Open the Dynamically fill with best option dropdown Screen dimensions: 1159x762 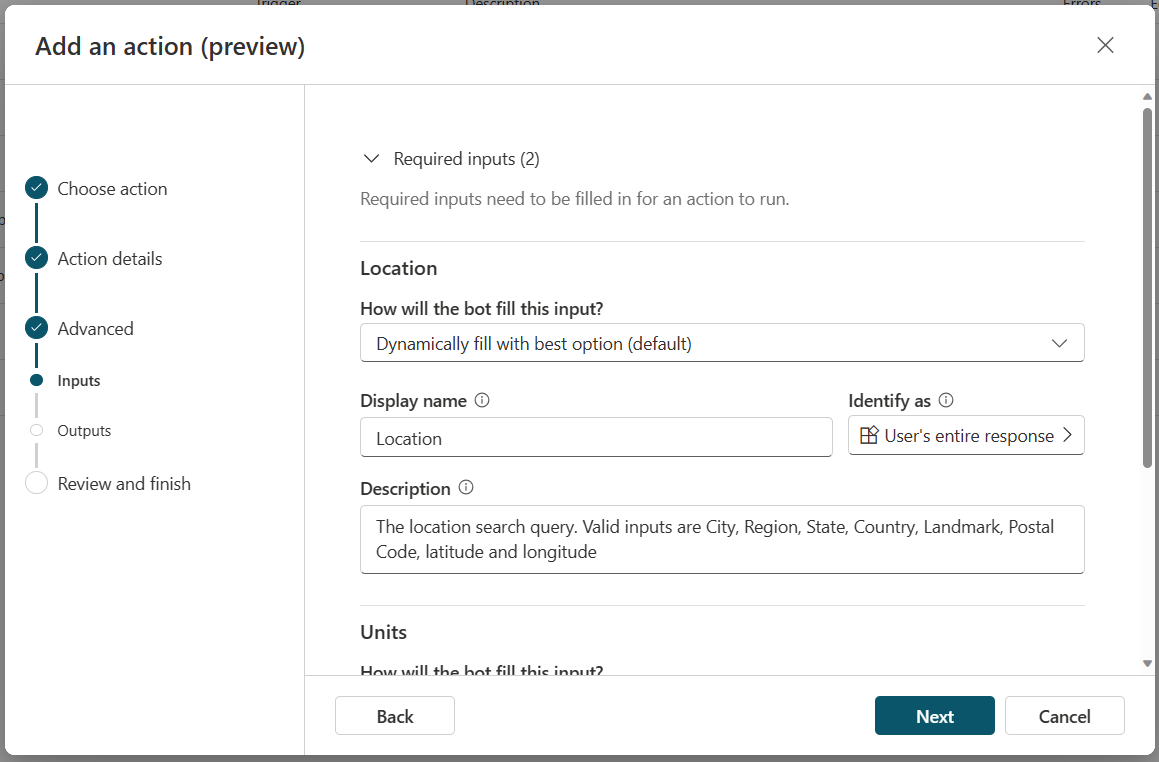point(722,343)
